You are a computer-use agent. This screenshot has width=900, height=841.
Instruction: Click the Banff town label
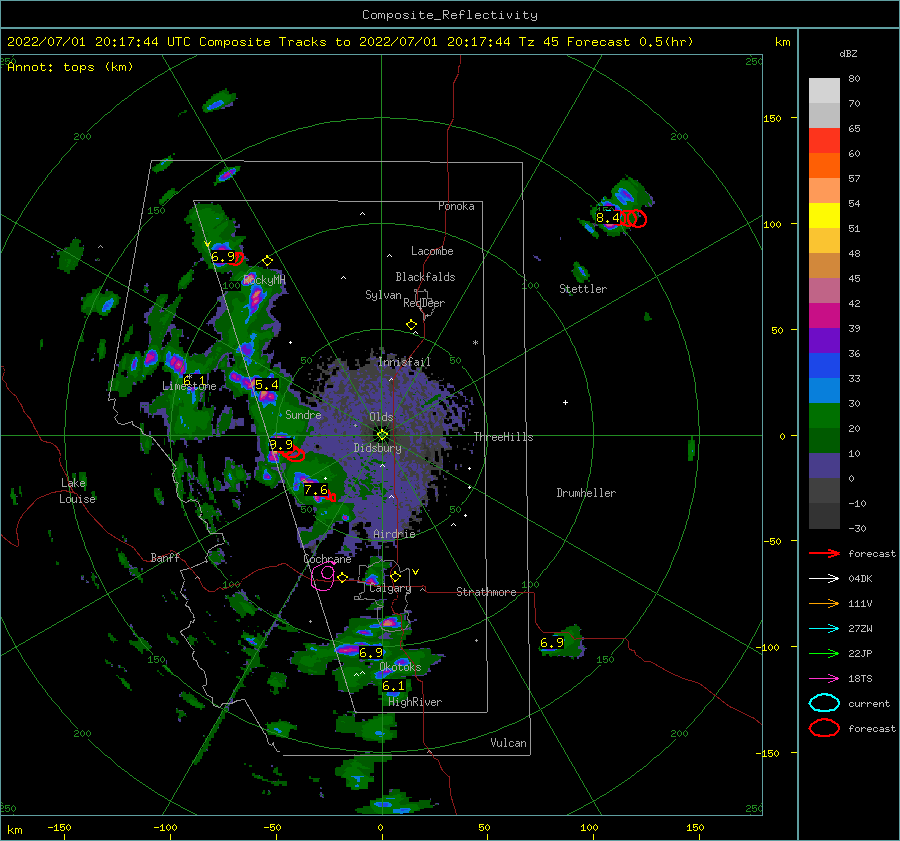pos(165,558)
